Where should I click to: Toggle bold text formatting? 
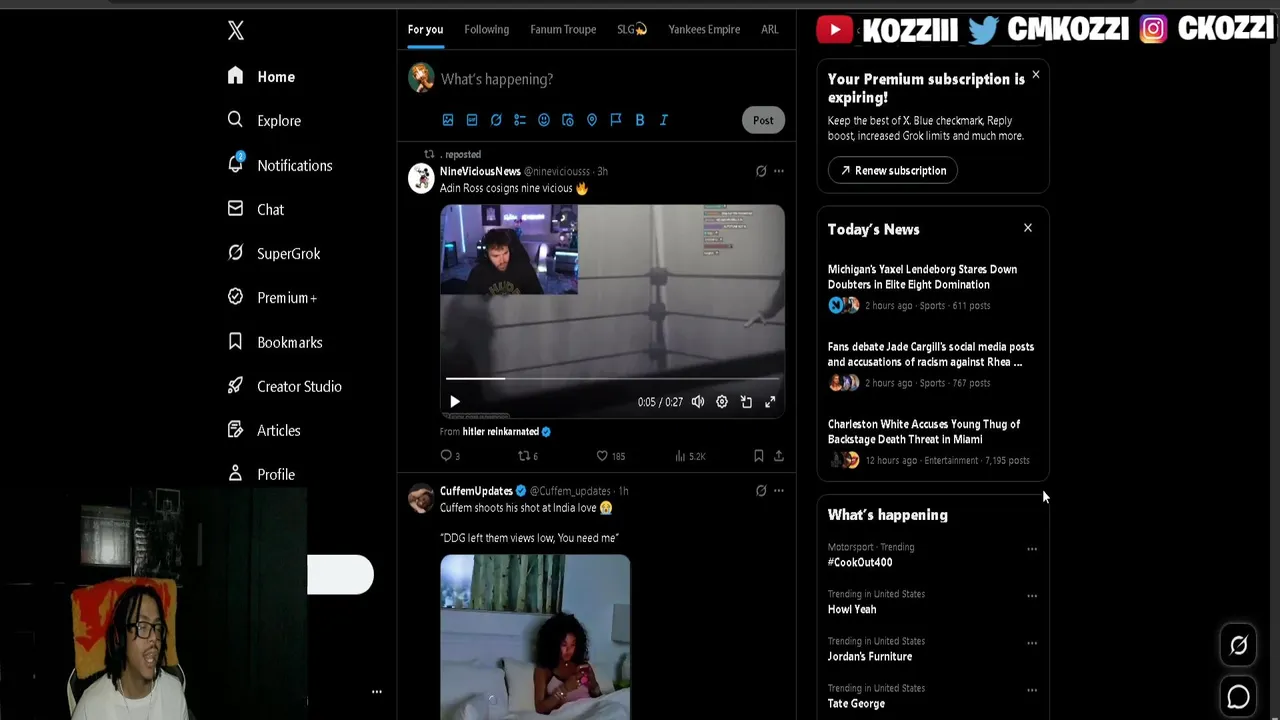640,120
